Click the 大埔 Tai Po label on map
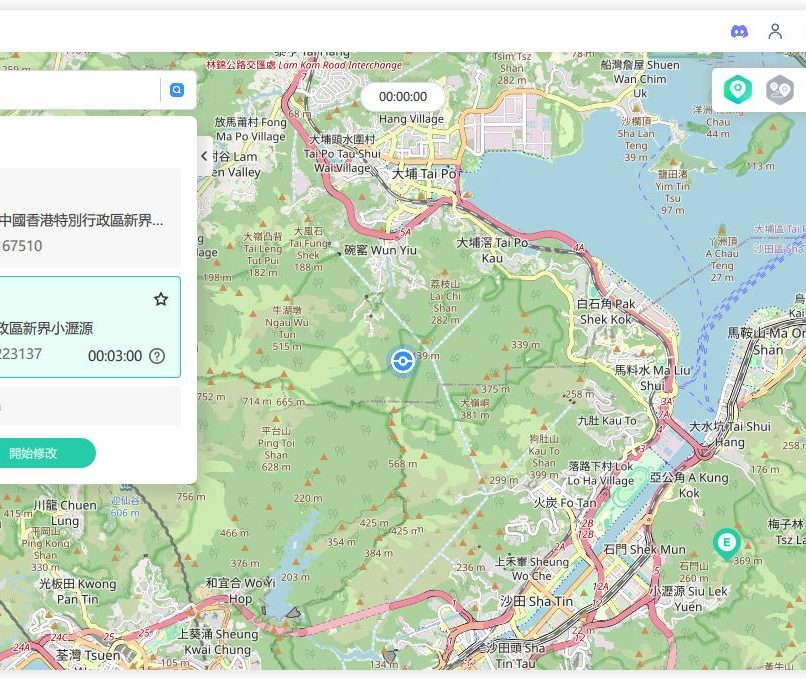The height and width of the screenshot is (680, 806). [424, 173]
